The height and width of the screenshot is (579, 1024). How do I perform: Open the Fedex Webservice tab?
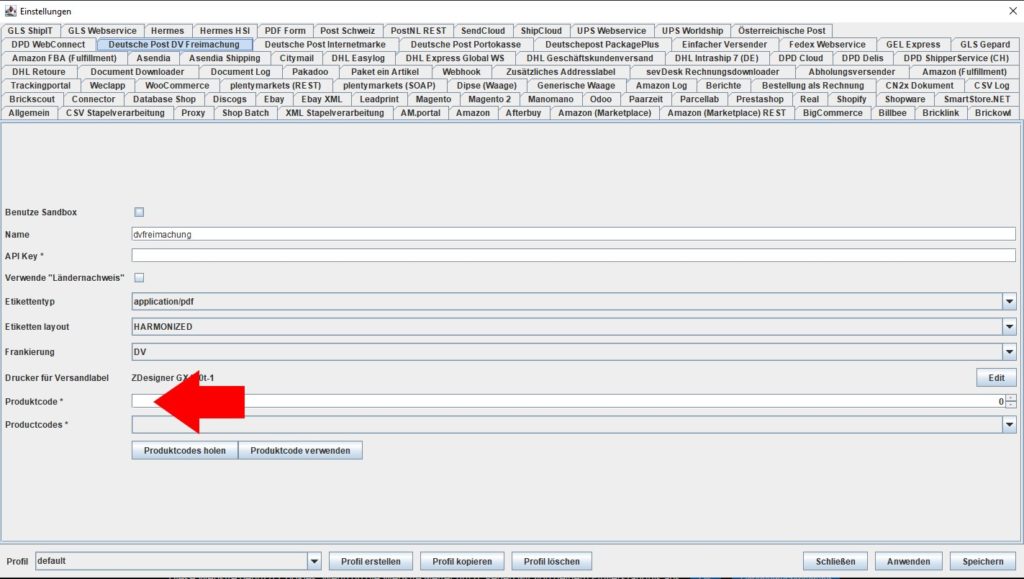pos(827,44)
